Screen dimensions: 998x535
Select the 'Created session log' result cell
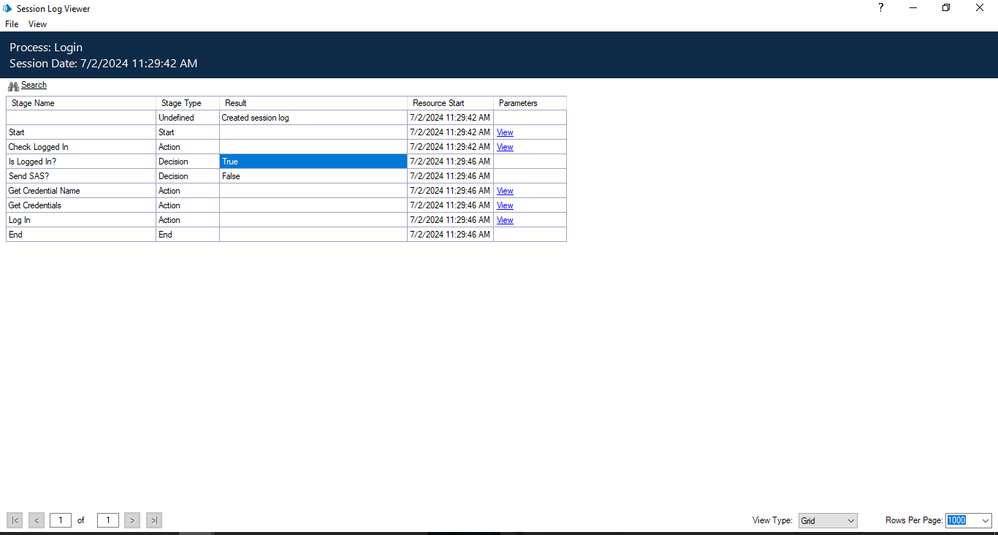click(313, 118)
